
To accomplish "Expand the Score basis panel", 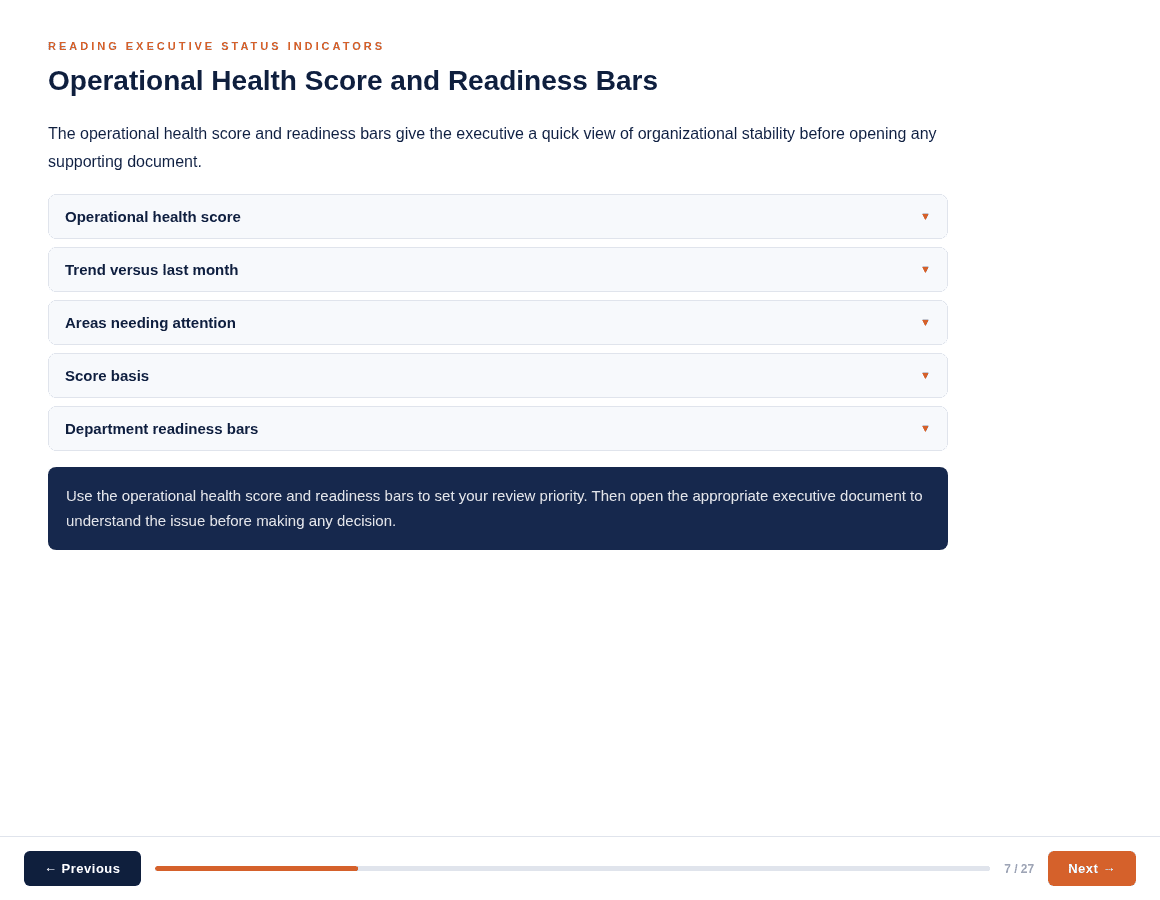I will 498,376.
